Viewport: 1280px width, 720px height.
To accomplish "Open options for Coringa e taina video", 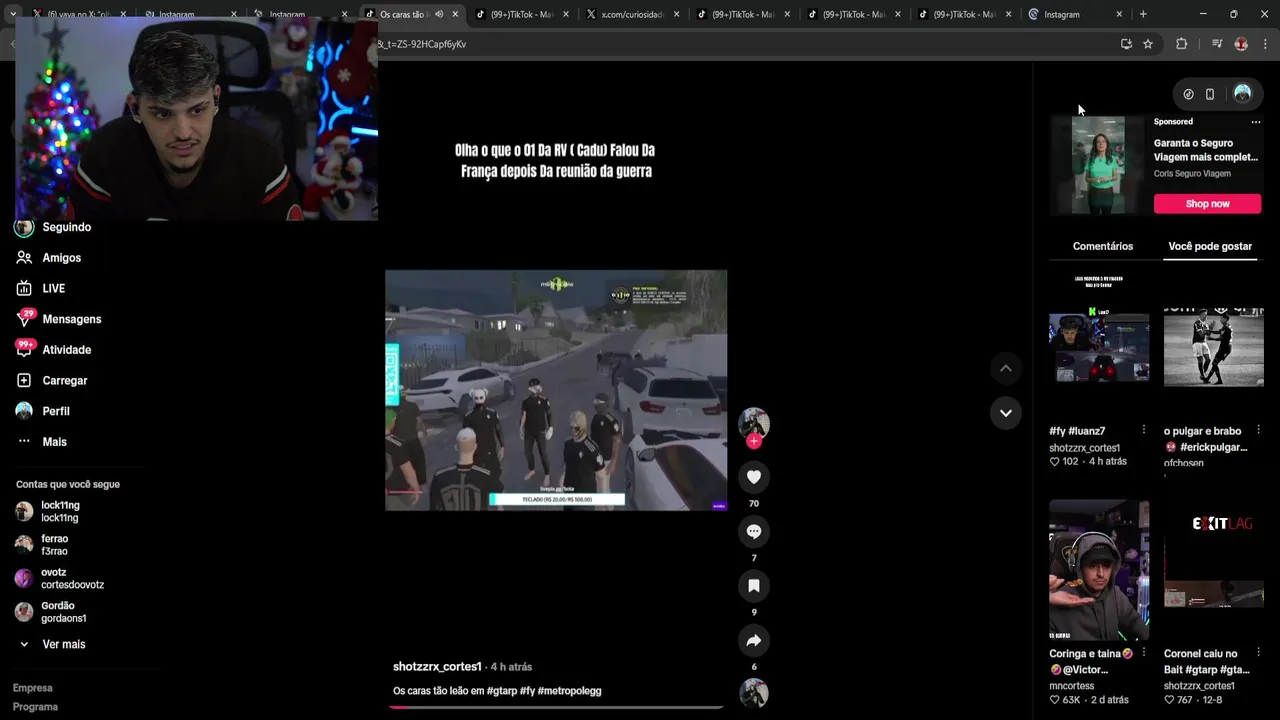I will click(1144, 653).
